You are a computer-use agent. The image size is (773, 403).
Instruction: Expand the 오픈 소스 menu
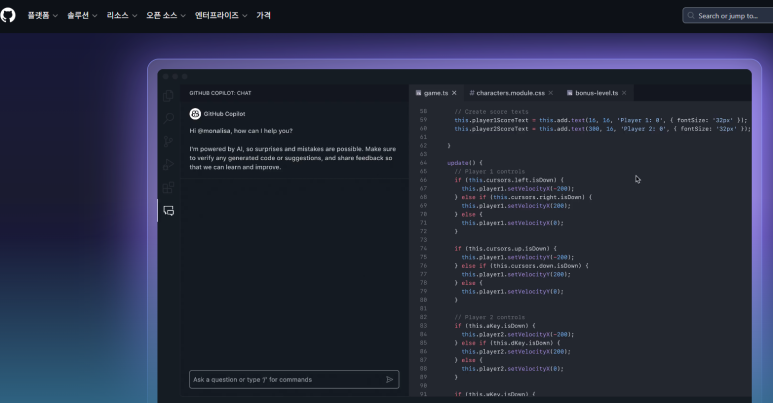(166, 15)
